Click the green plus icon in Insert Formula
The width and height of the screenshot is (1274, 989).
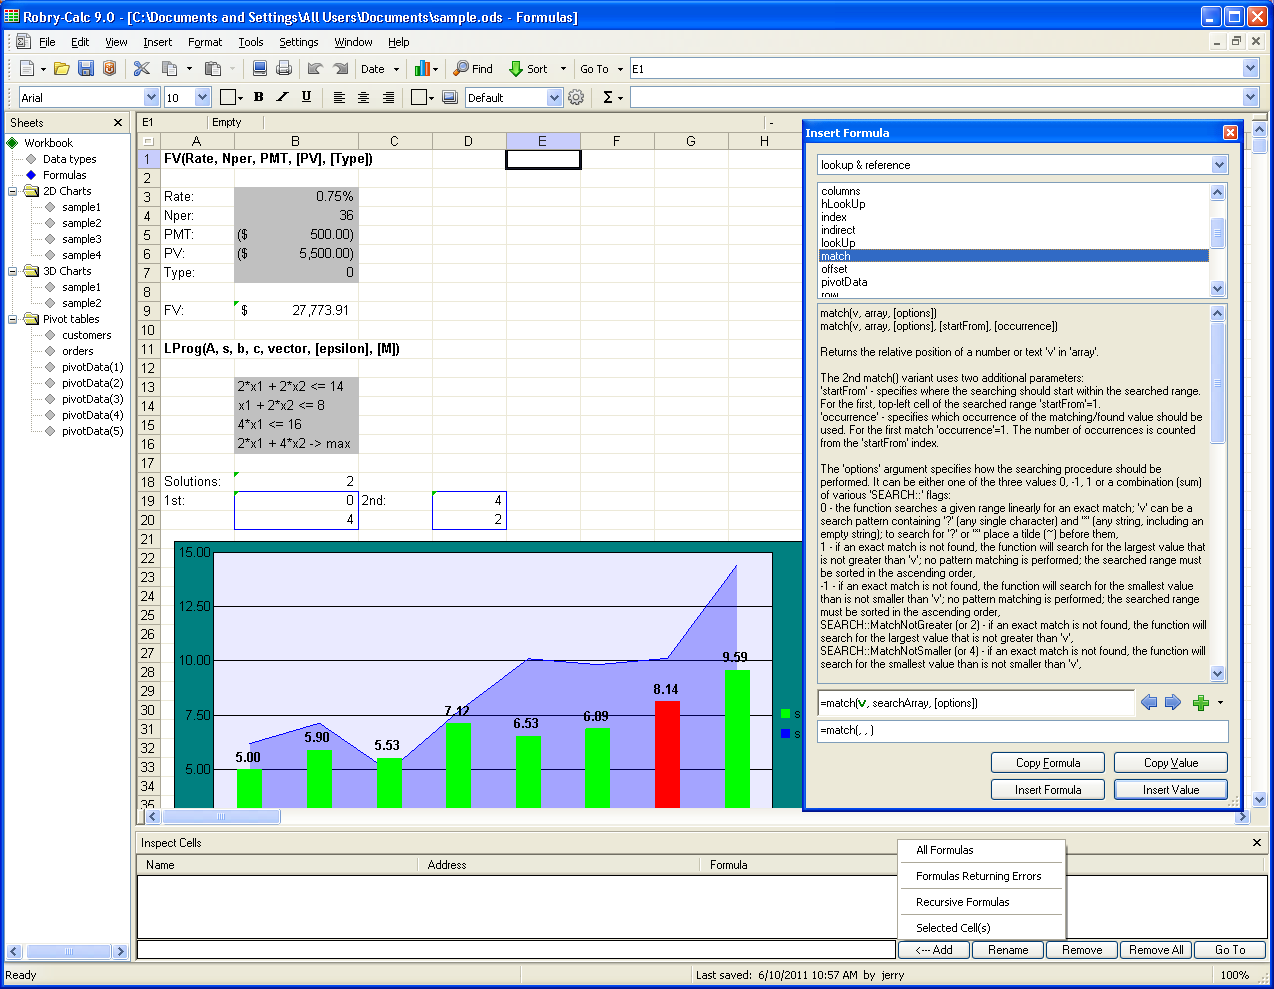[1201, 703]
